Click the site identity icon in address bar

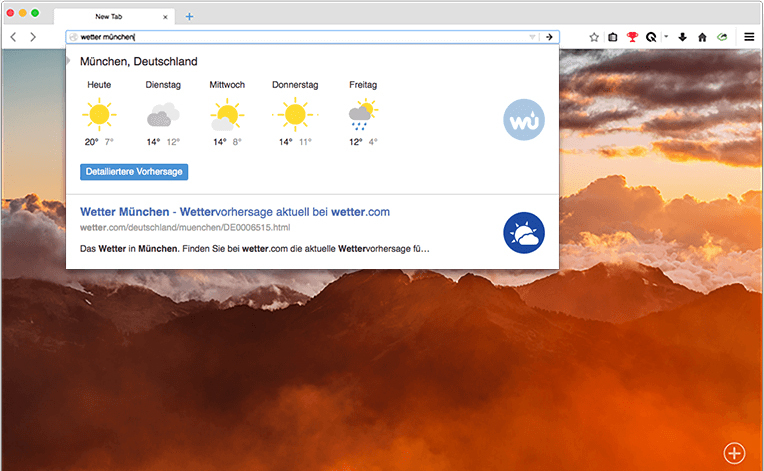[74, 37]
